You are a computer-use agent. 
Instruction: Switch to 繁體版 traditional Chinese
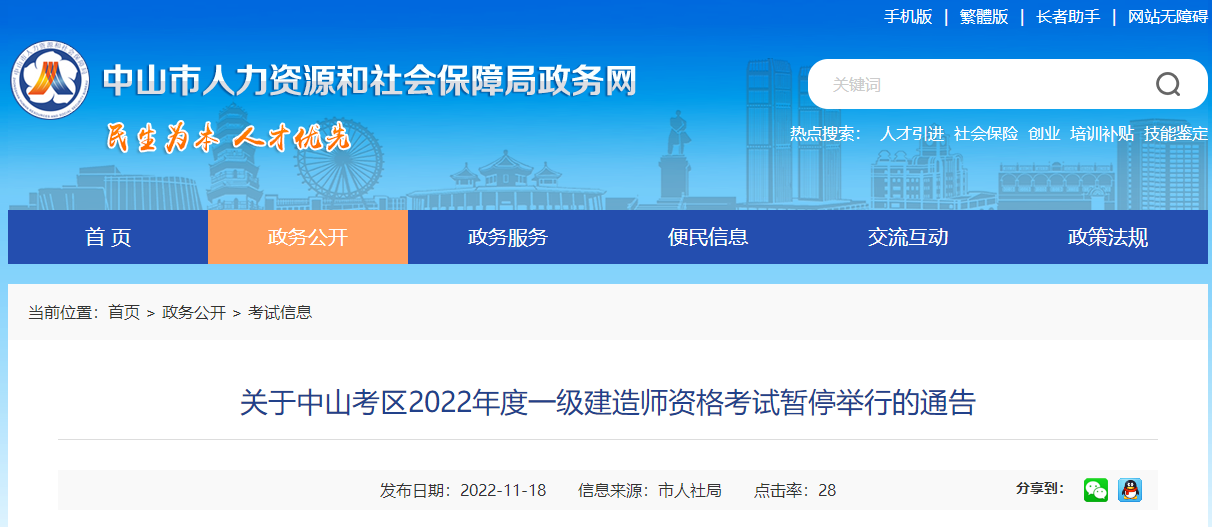(984, 17)
